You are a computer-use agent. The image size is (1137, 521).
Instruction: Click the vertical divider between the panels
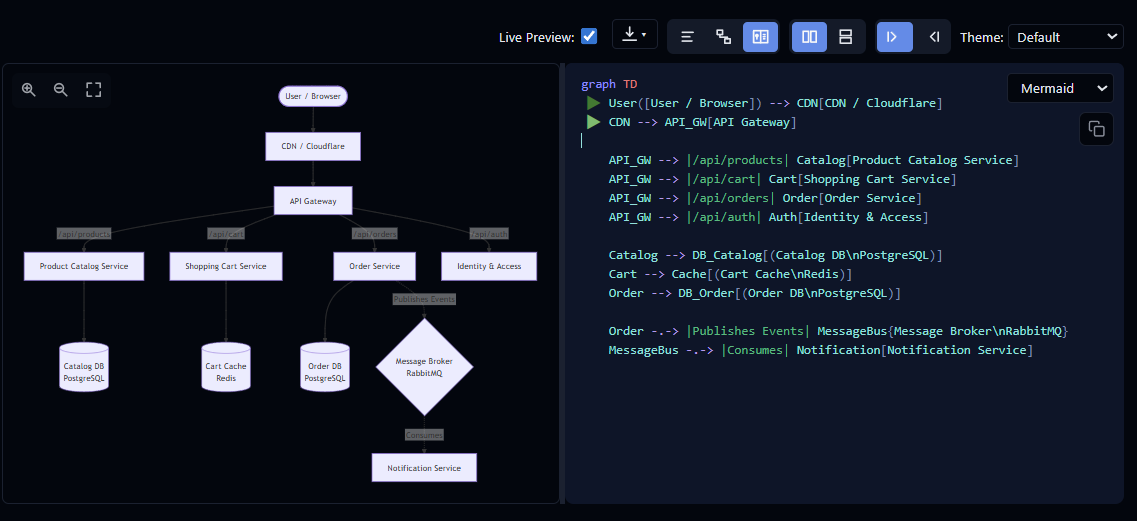coord(562,283)
